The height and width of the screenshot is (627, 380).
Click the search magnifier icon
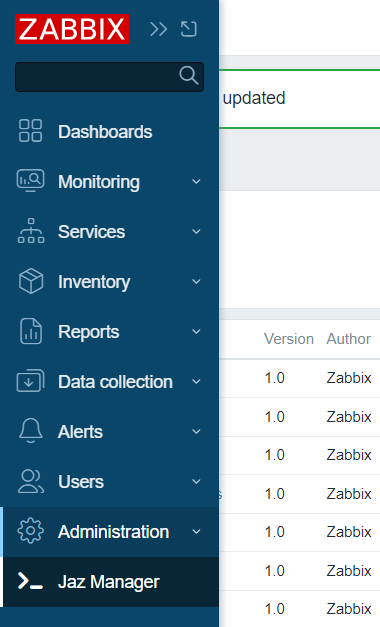coord(189,75)
